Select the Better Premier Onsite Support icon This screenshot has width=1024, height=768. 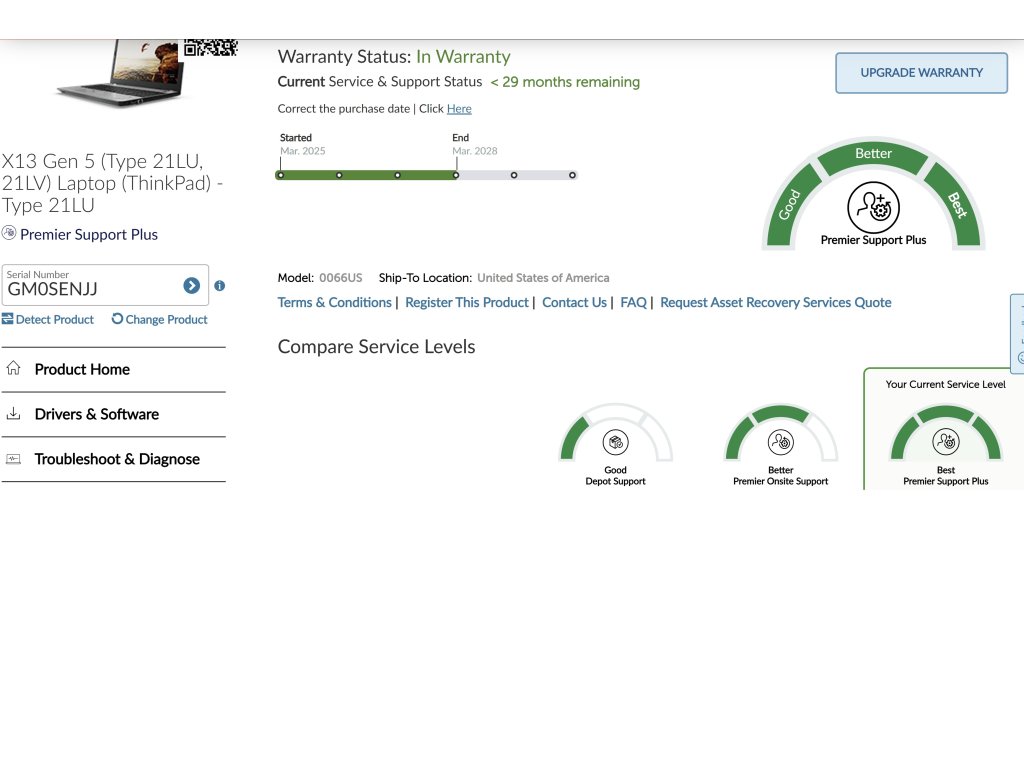pyautogui.click(x=780, y=442)
